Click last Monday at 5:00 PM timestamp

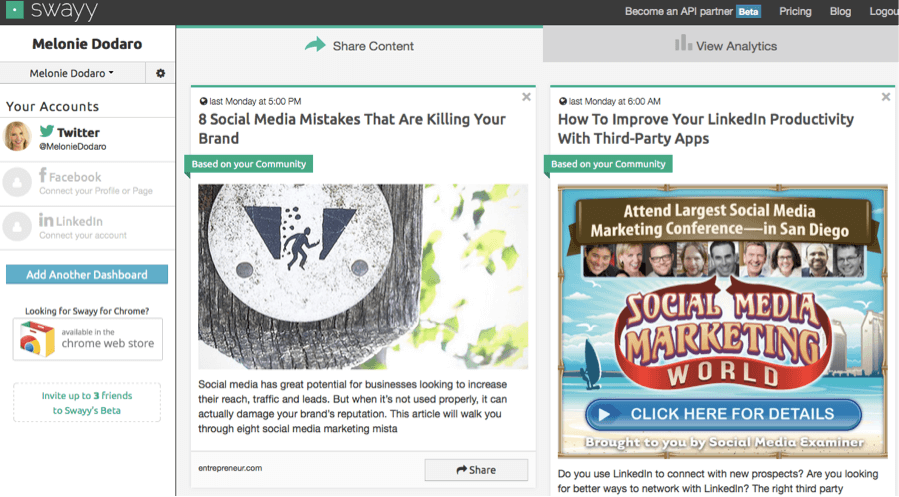pos(255,101)
